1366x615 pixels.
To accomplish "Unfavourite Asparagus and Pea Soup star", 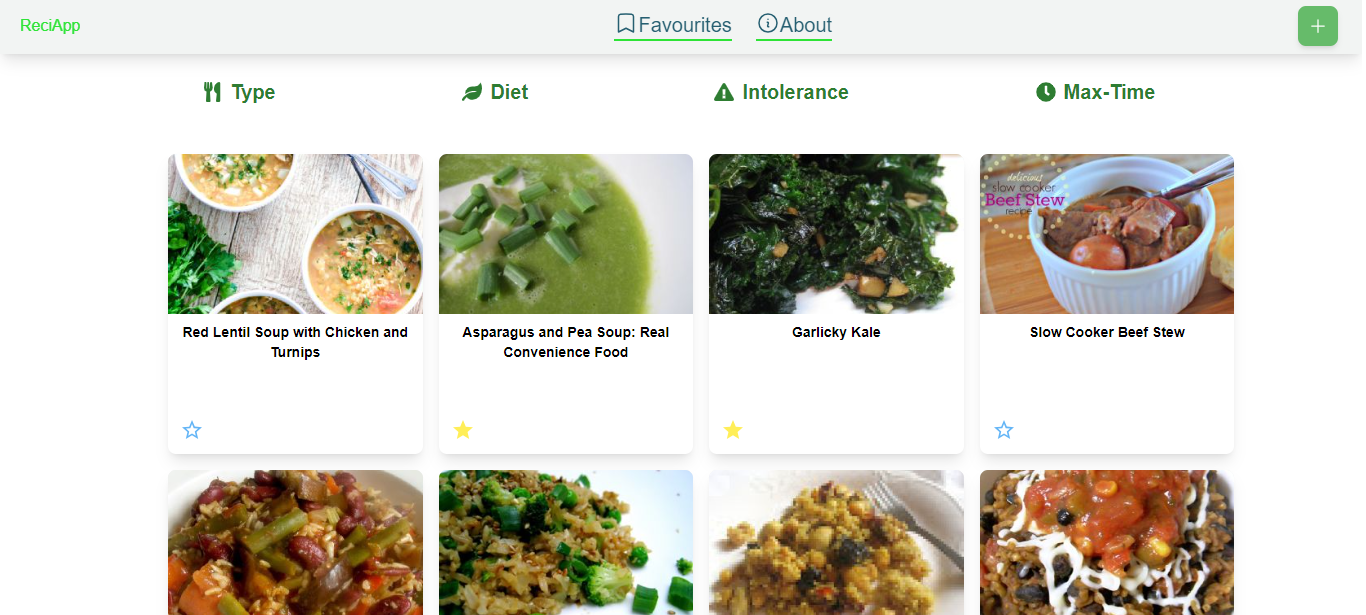I will [x=463, y=430].
